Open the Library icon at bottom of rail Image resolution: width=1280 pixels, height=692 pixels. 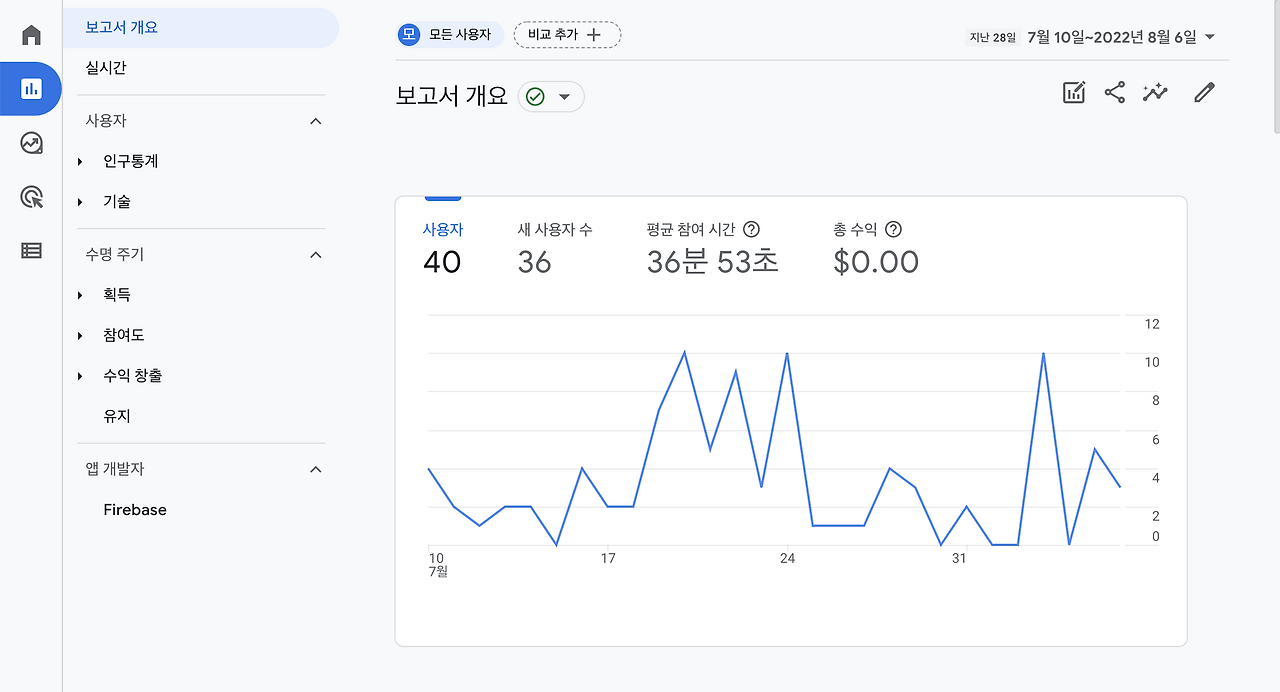30,250
